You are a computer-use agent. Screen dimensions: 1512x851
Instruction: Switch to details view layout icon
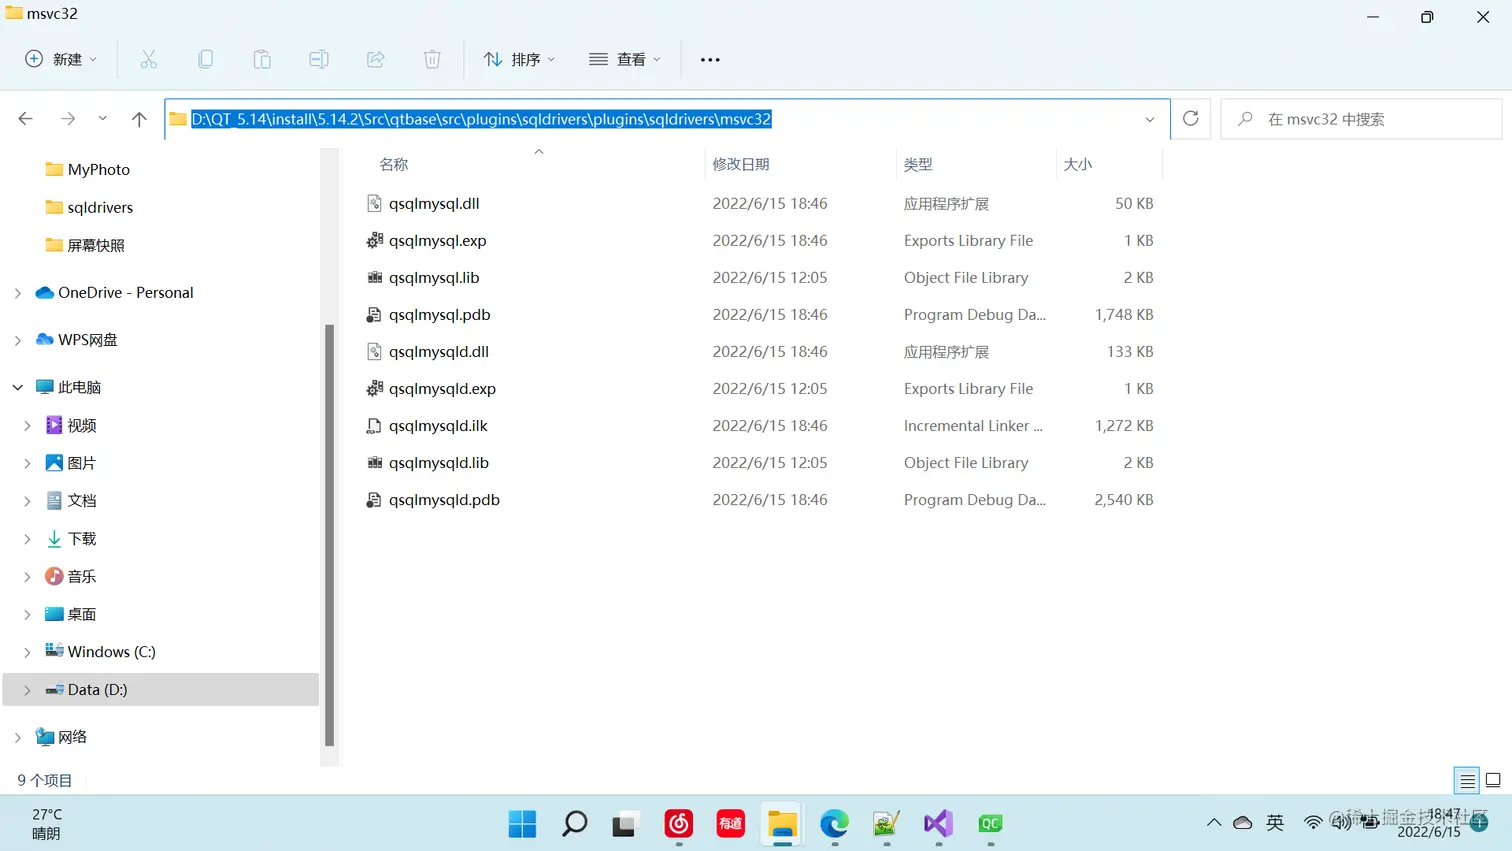coord(1467,780)
